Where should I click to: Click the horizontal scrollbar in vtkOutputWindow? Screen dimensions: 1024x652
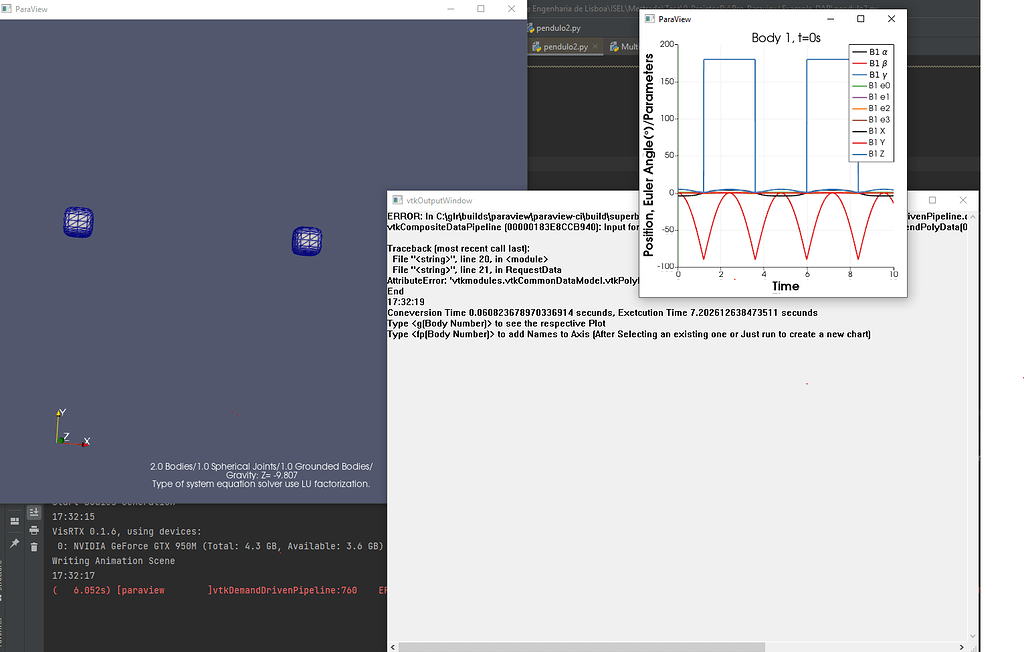[x=581, y=647]
